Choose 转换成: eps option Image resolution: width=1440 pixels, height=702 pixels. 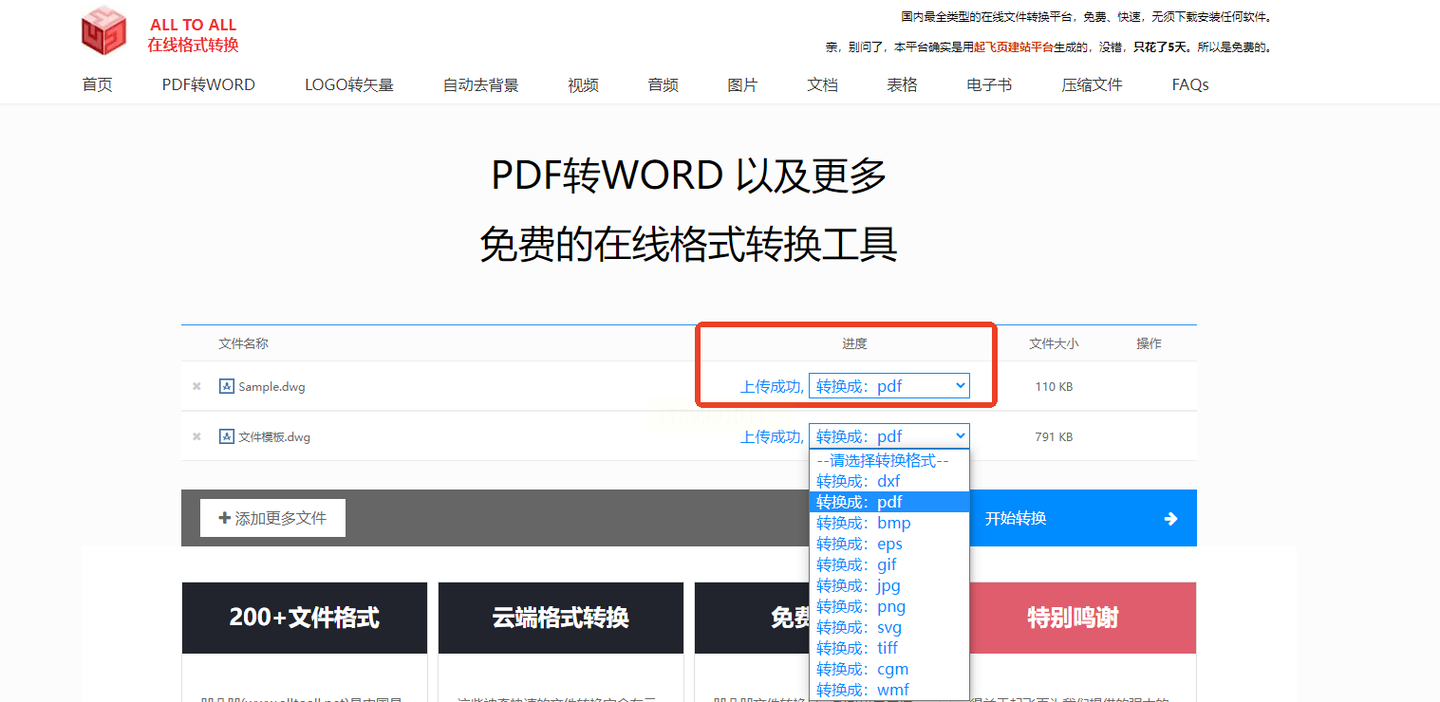pyautogui.click(x=889, y=544)
